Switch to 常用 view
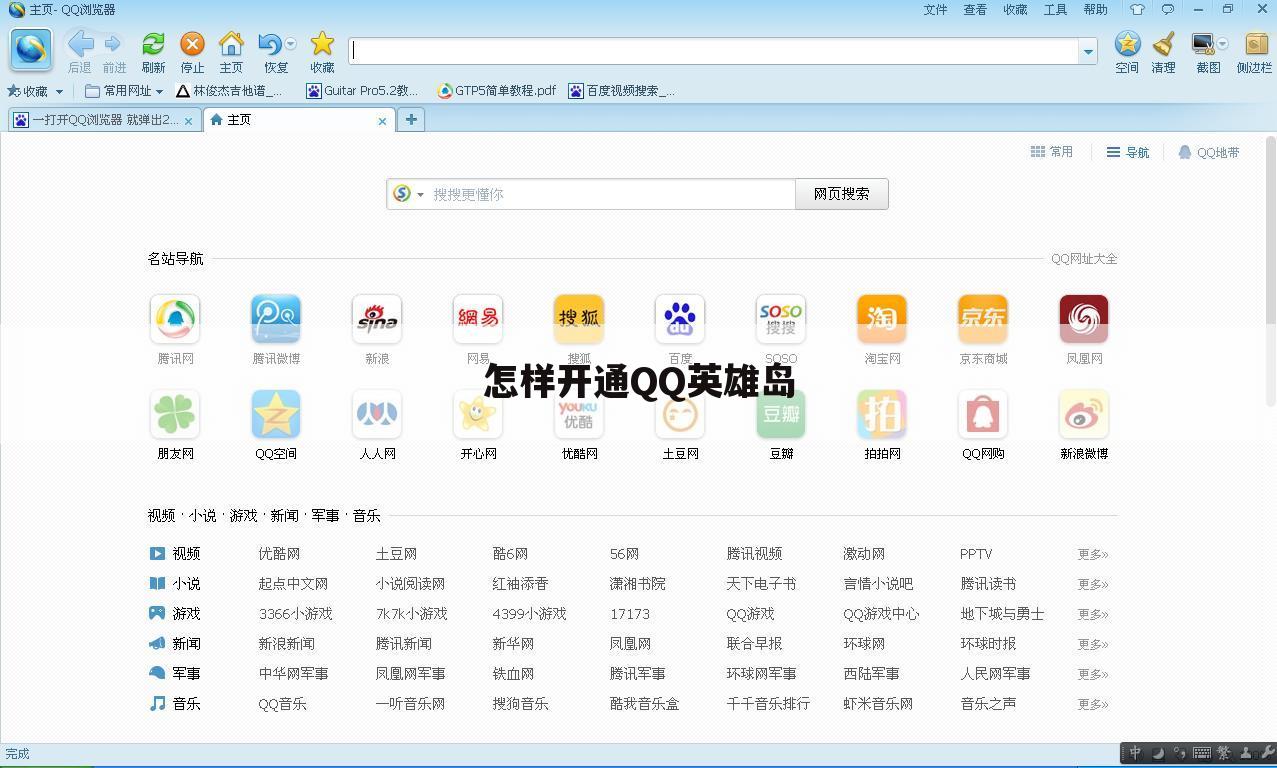The width and height of the screenshot is (1277, 768). [x=1052, y=152]
